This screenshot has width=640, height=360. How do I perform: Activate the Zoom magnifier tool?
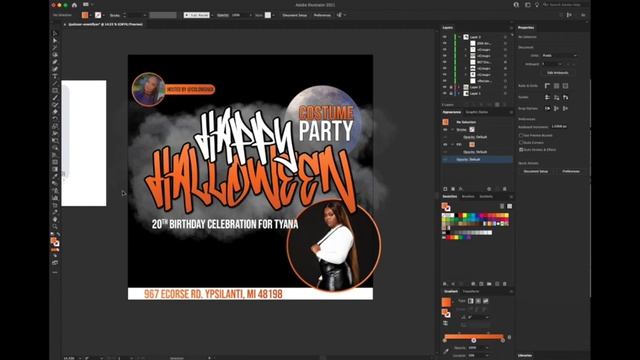pos(55,226)
